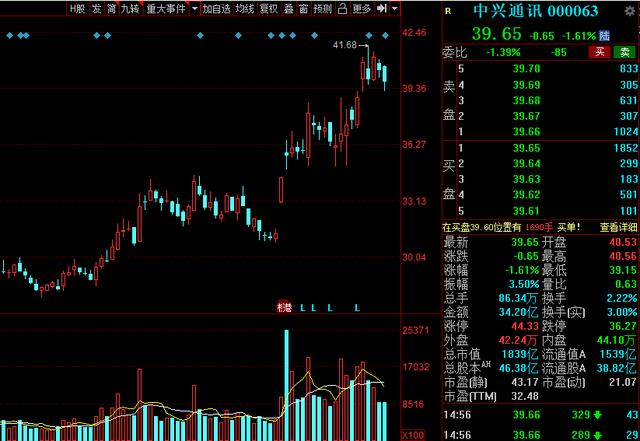The image size is (640, 441).
Task: Click the 市盈(TTM) value 32.48
Action: coord(525,396)
